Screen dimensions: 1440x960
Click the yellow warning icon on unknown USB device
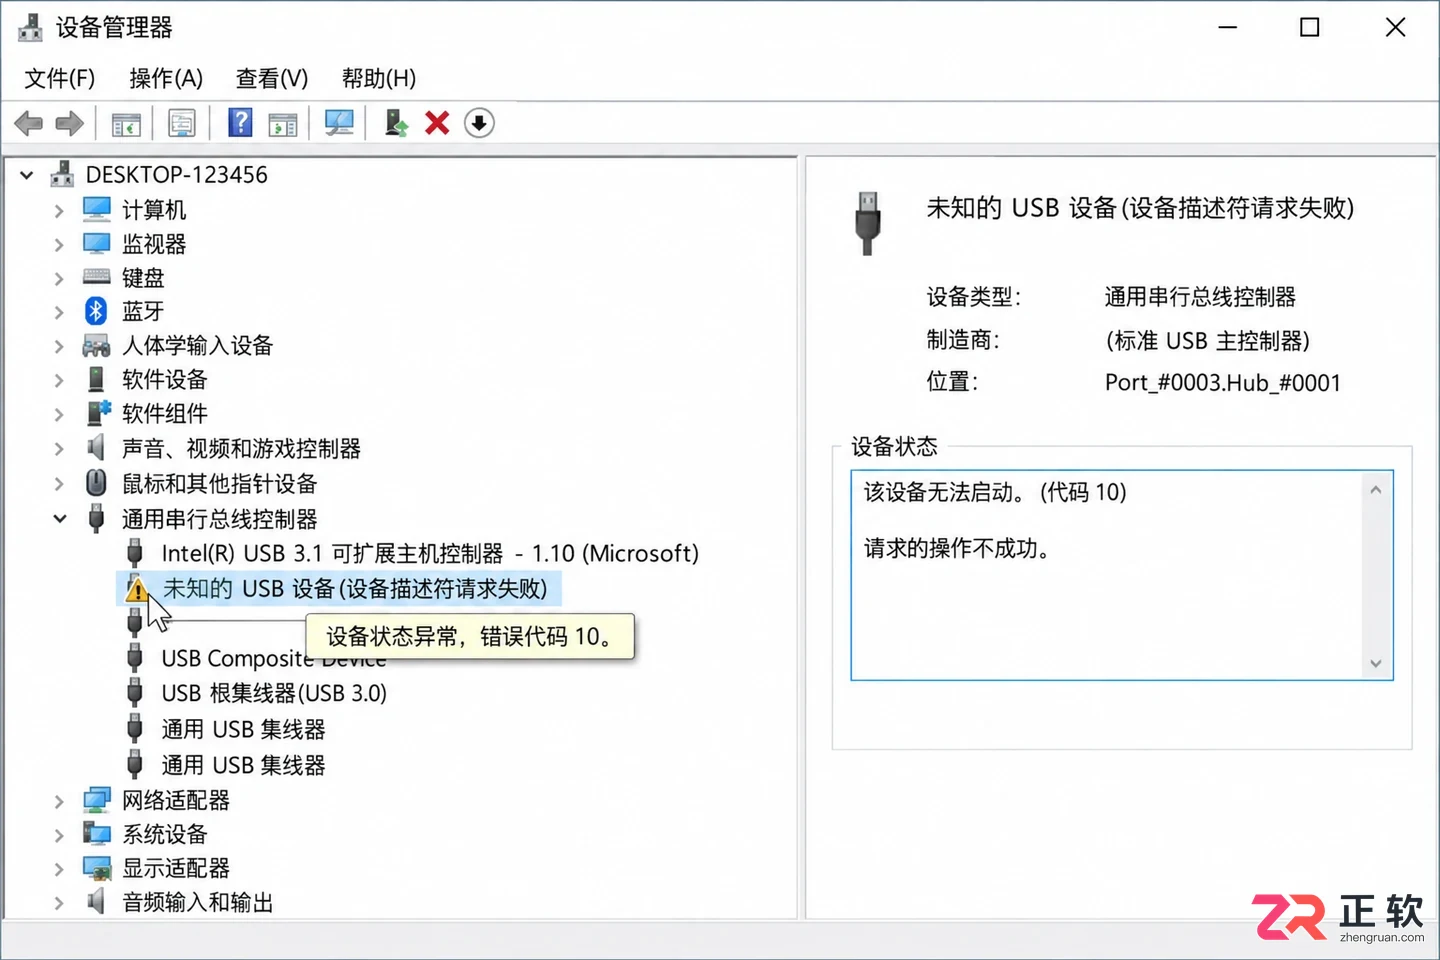137,589
